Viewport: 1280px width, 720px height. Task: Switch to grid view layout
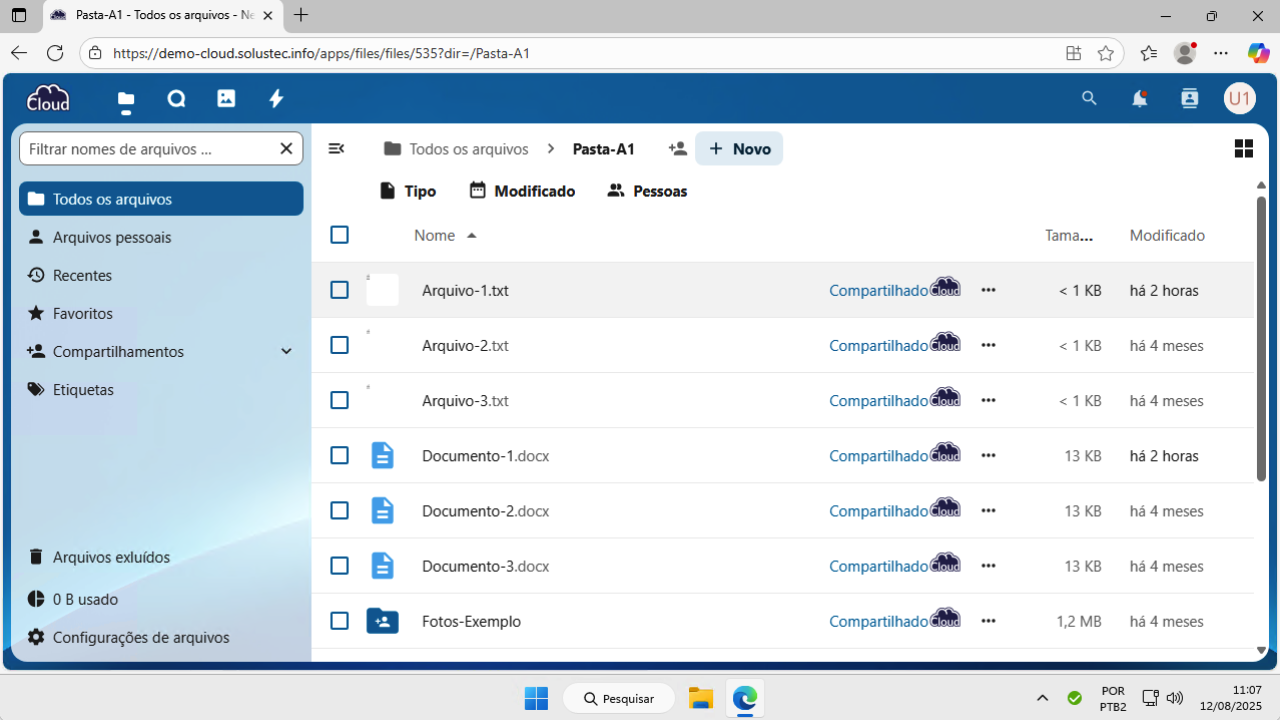[x=1243, y=149]
